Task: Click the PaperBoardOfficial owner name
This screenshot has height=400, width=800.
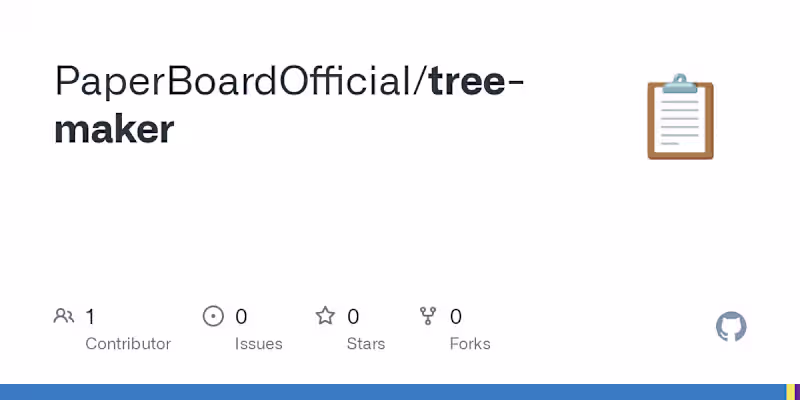Action: (x=237, y=82)
